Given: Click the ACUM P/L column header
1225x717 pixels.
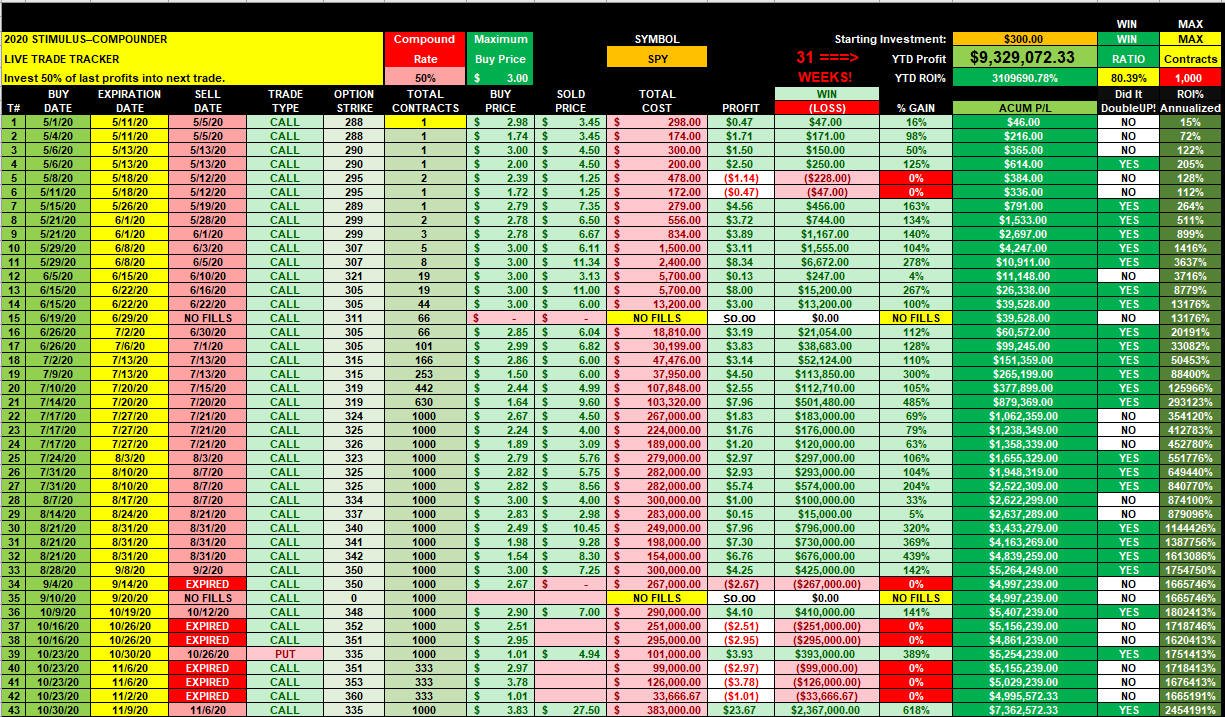Looking at the screenshot, I should (1024, 107).
